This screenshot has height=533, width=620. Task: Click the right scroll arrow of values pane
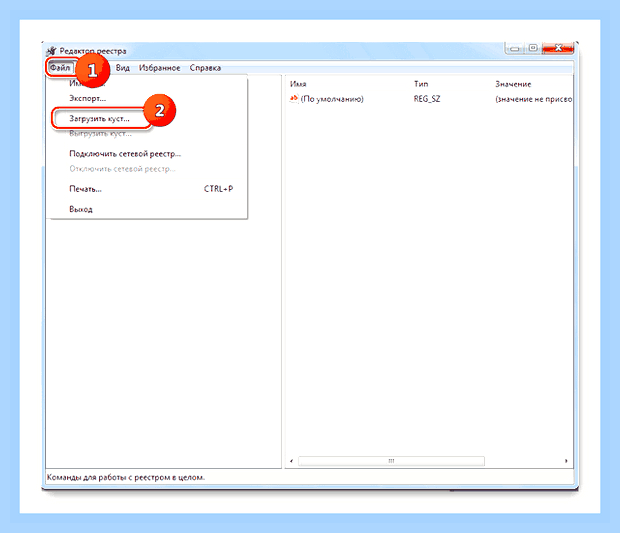(566, 461)
